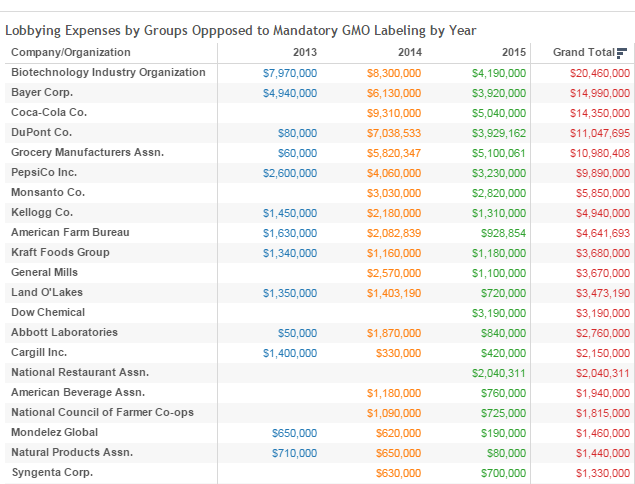Click the 2015 column header
The height and width of the screenshot is (484, 635).
pyautogui.click(x=514, y=52)
